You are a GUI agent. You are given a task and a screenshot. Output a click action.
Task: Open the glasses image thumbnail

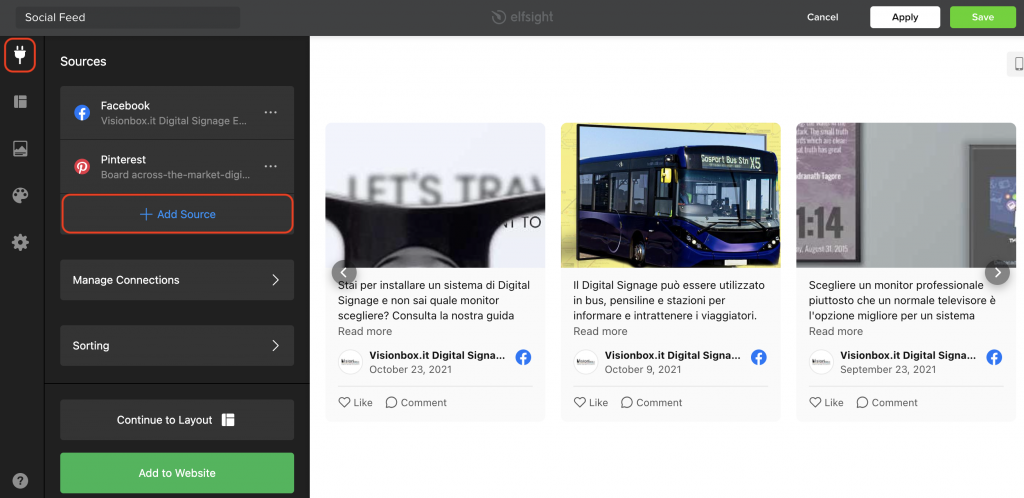(x=435, y=195)
